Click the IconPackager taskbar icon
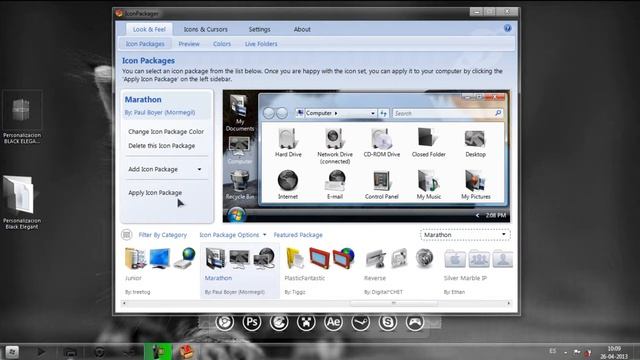This screenshot has height=360, width=640. pyautogui.click(x=186, y=351)
